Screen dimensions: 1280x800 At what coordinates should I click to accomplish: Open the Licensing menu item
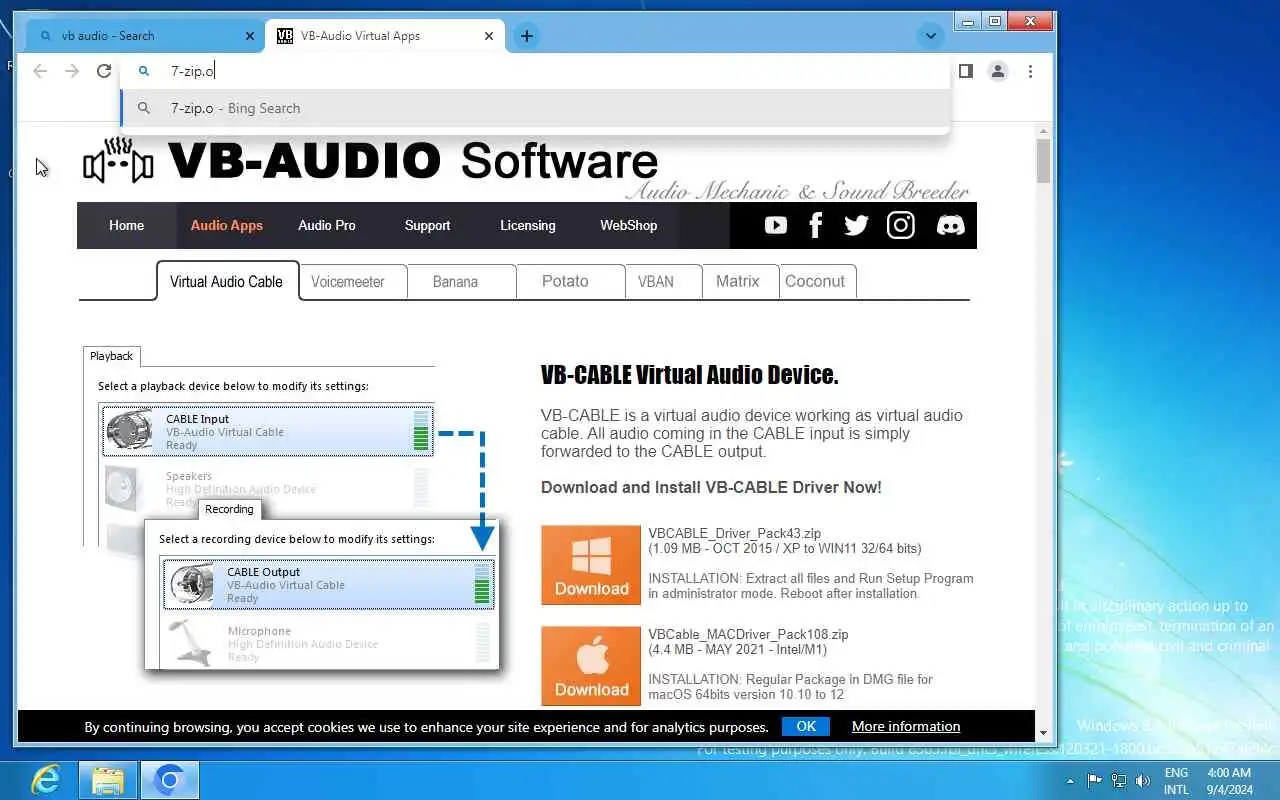point(528,225)
